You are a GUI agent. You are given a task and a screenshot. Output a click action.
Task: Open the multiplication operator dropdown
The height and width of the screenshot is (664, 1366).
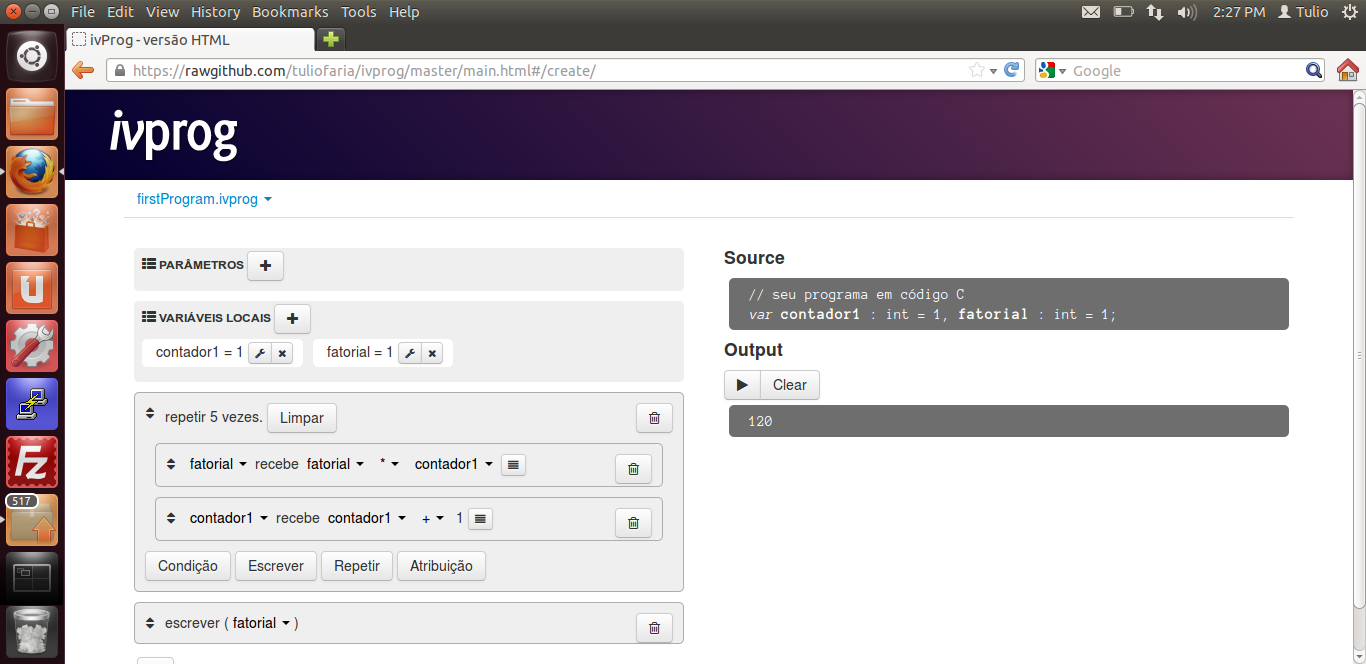coord(389,464)
